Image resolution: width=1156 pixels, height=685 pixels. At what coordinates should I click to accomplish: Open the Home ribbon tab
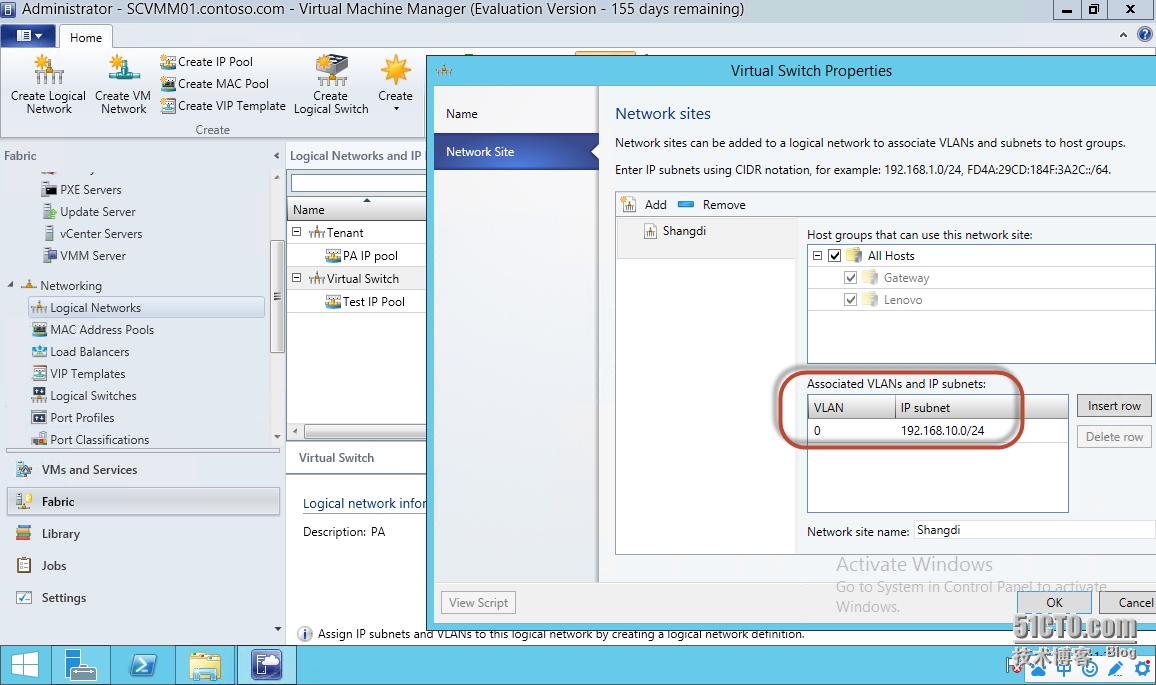click(86, 38)
